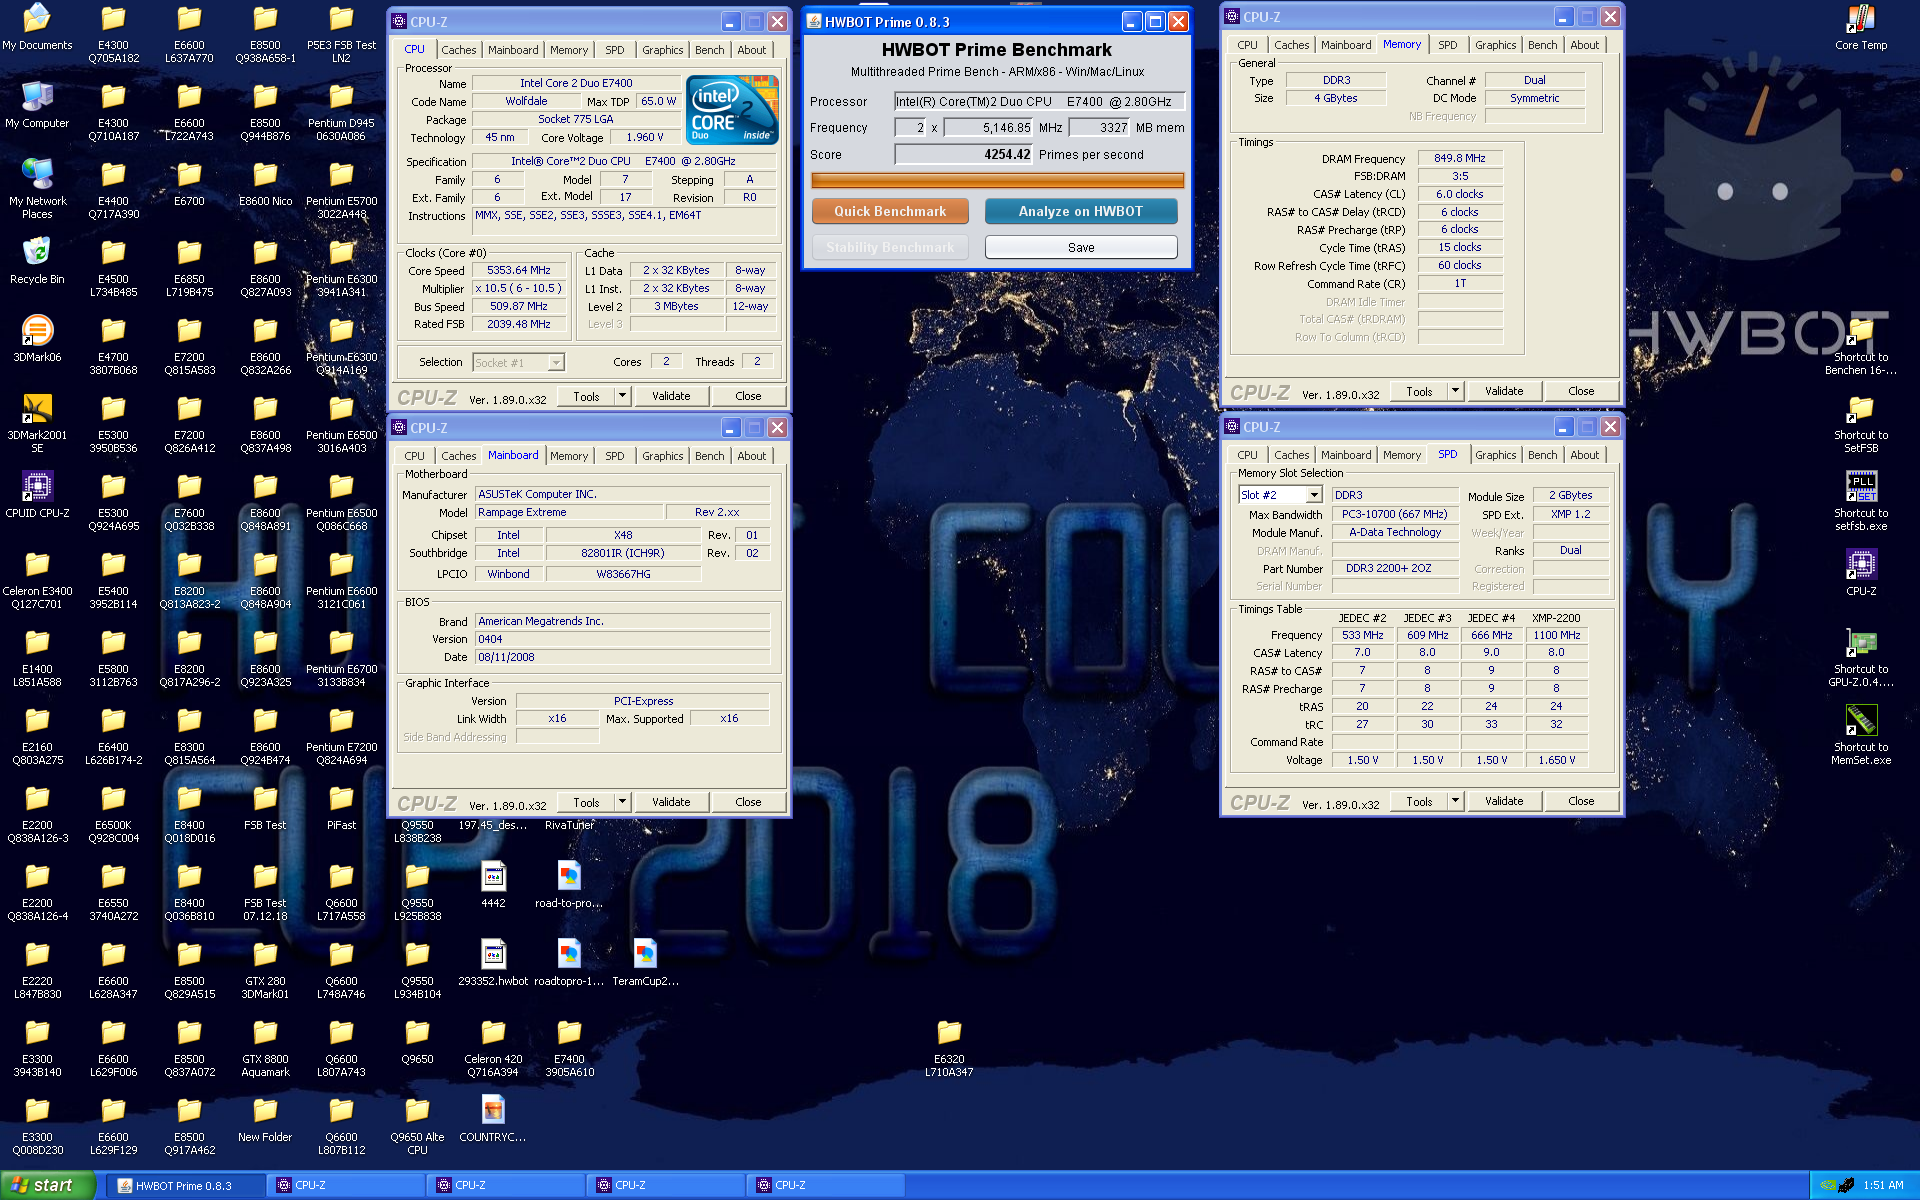
Task: Open the E6320 L710A347 folder
Action: (949, 1048)
